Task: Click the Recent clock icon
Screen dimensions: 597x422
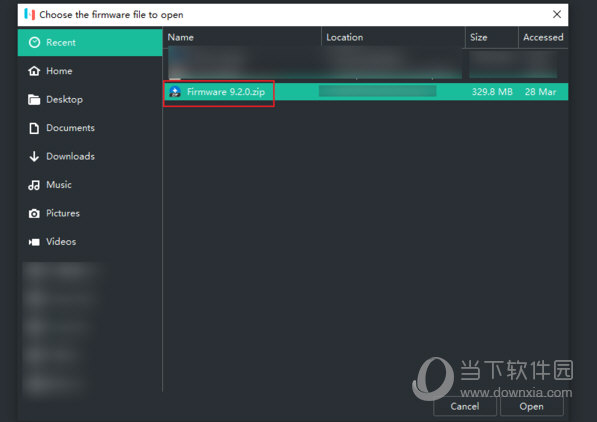Action: coord(34,43)
